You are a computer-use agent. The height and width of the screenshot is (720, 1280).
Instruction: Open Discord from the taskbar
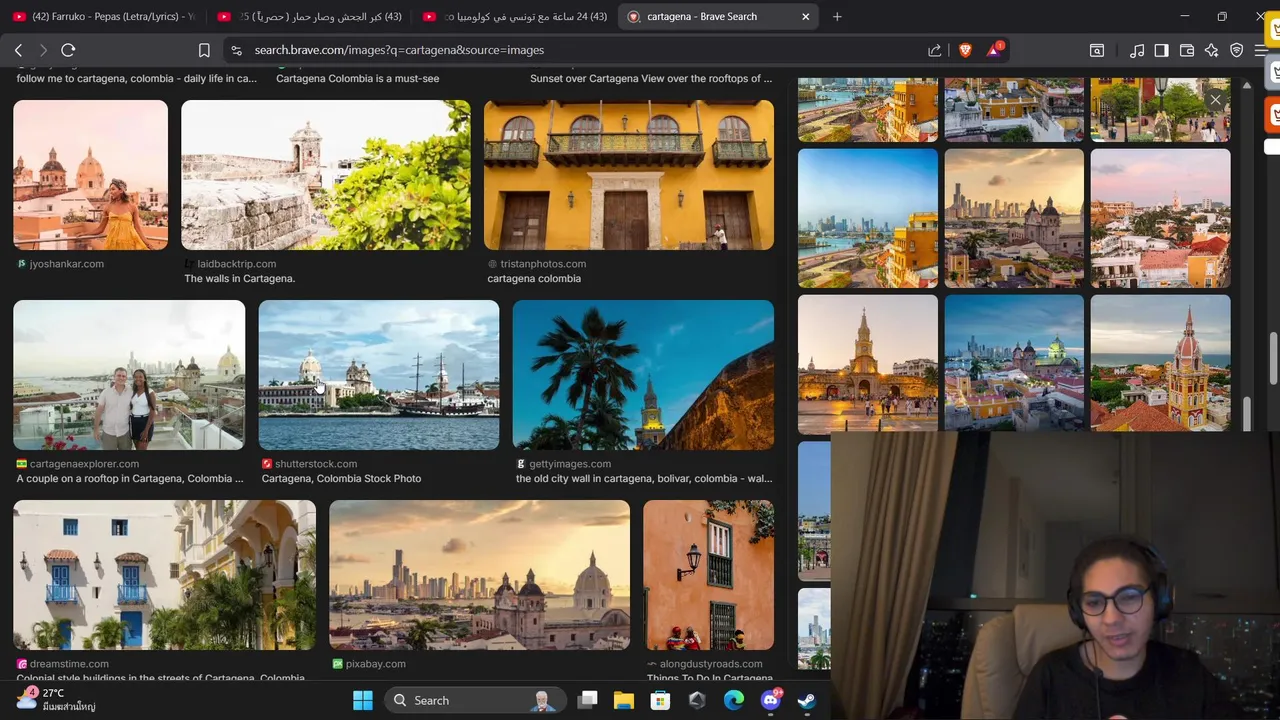click(x=771, y=700)
